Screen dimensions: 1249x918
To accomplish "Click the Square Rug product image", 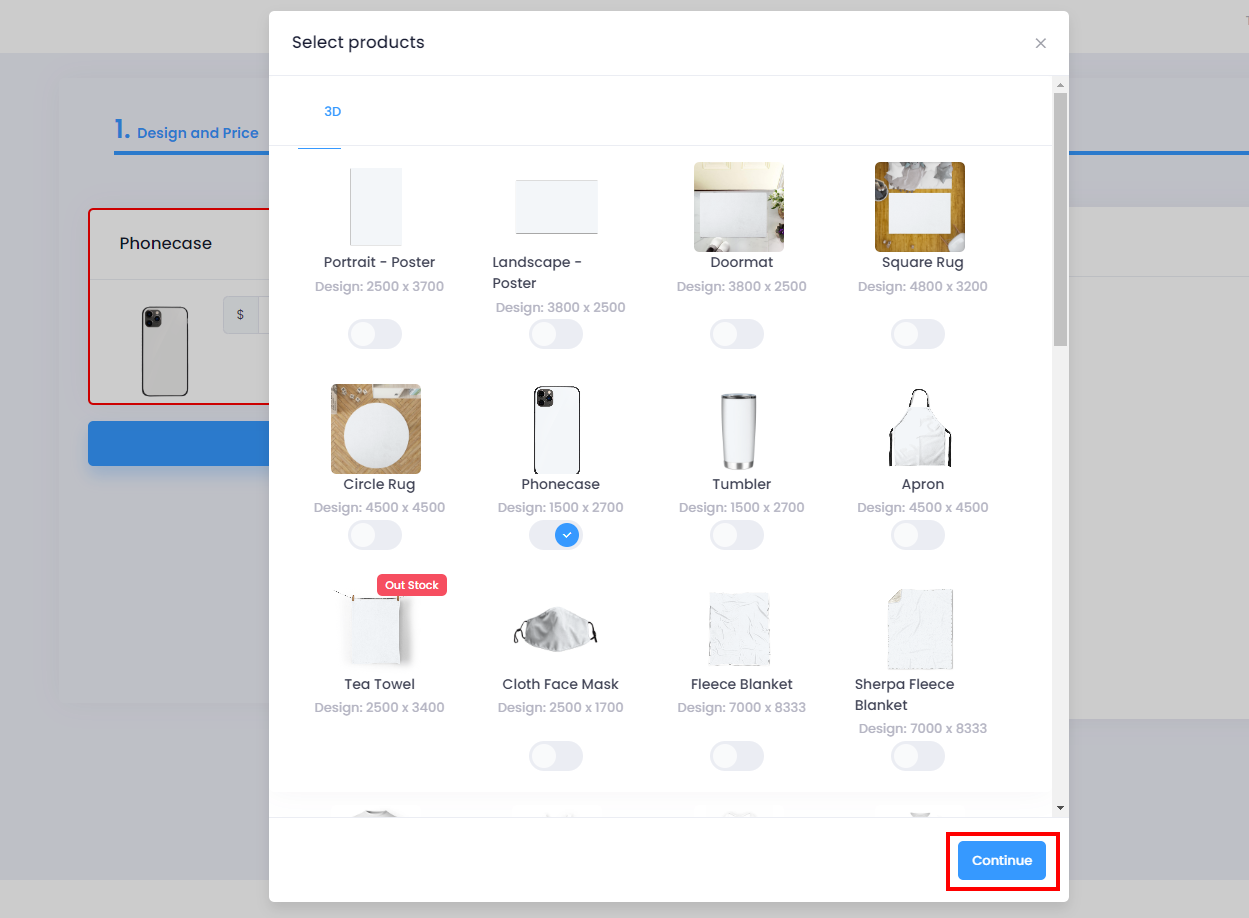I will coord(920,207).
